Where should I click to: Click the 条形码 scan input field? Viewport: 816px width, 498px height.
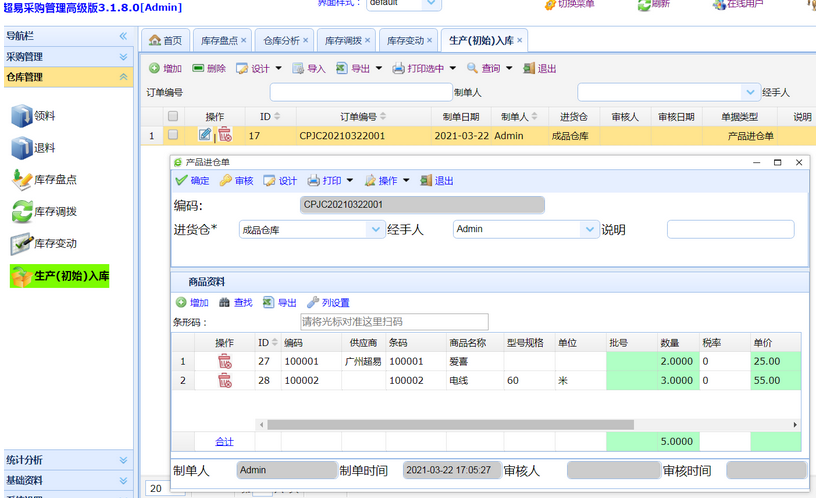tap(394, 322)
